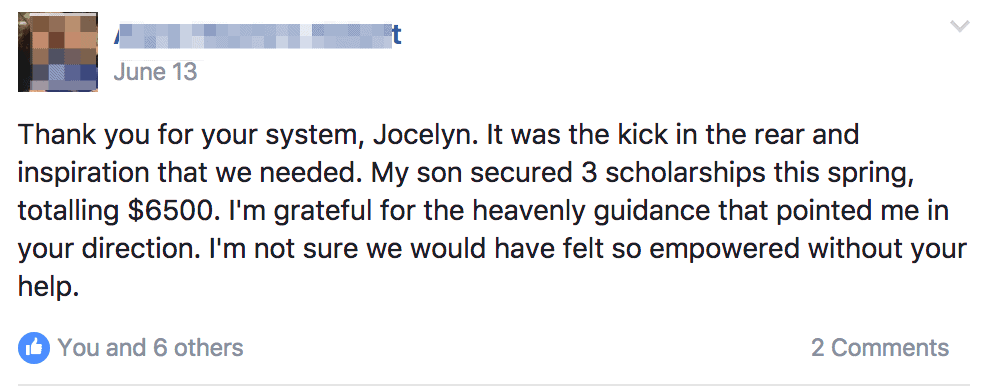Visit the blurred poster name link
Image resolution: width=984 pixels, height=386 pixels.
coord(259,35)
